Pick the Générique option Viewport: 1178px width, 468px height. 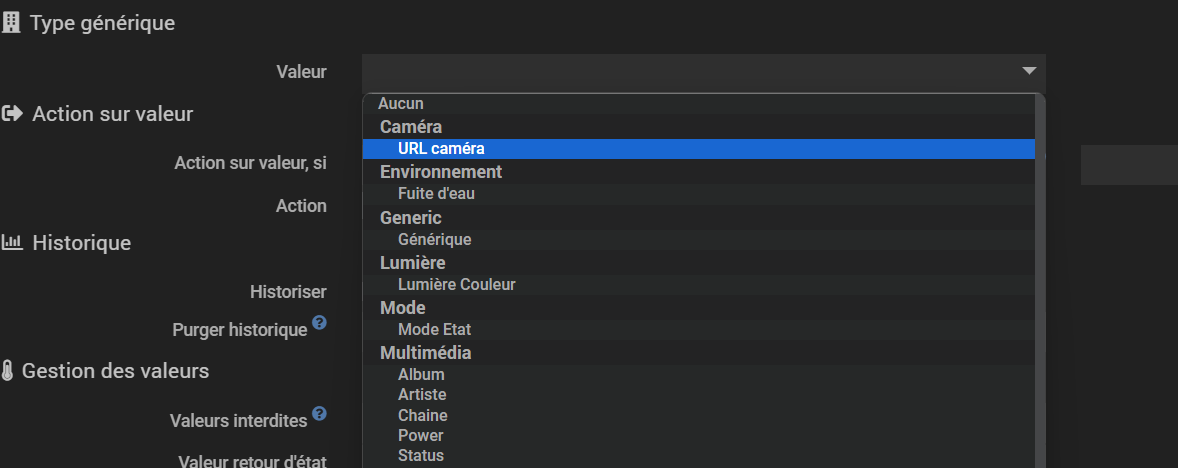(x=434, y=240)
